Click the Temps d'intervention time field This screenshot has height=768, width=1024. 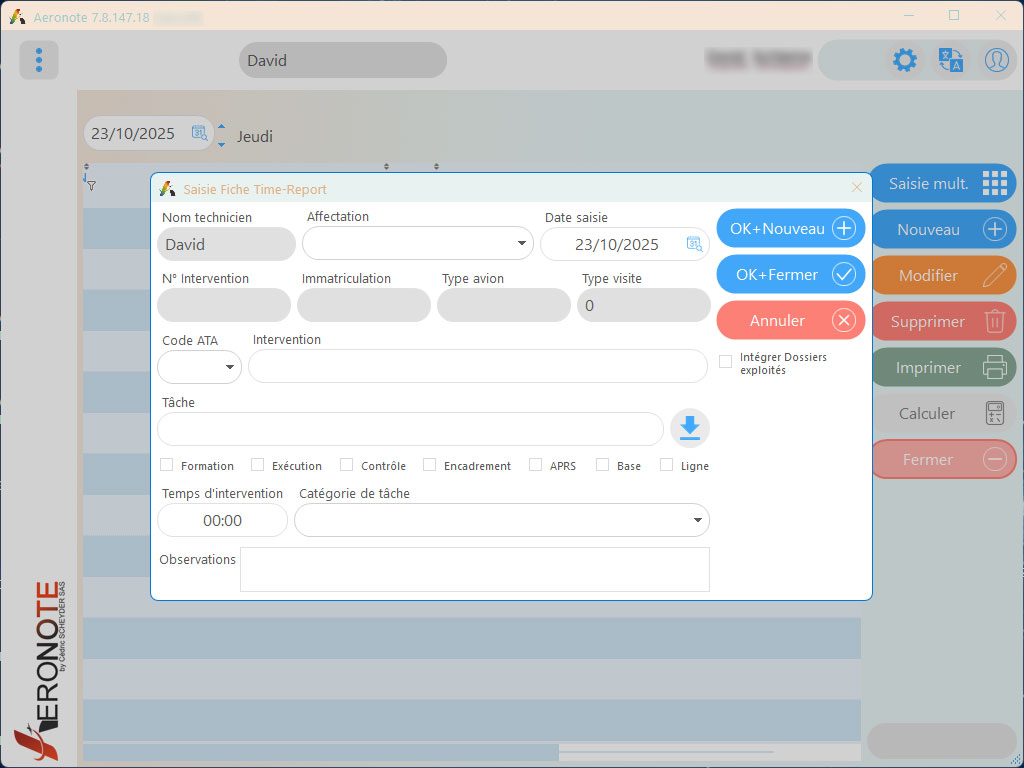[x=223, y=520]
